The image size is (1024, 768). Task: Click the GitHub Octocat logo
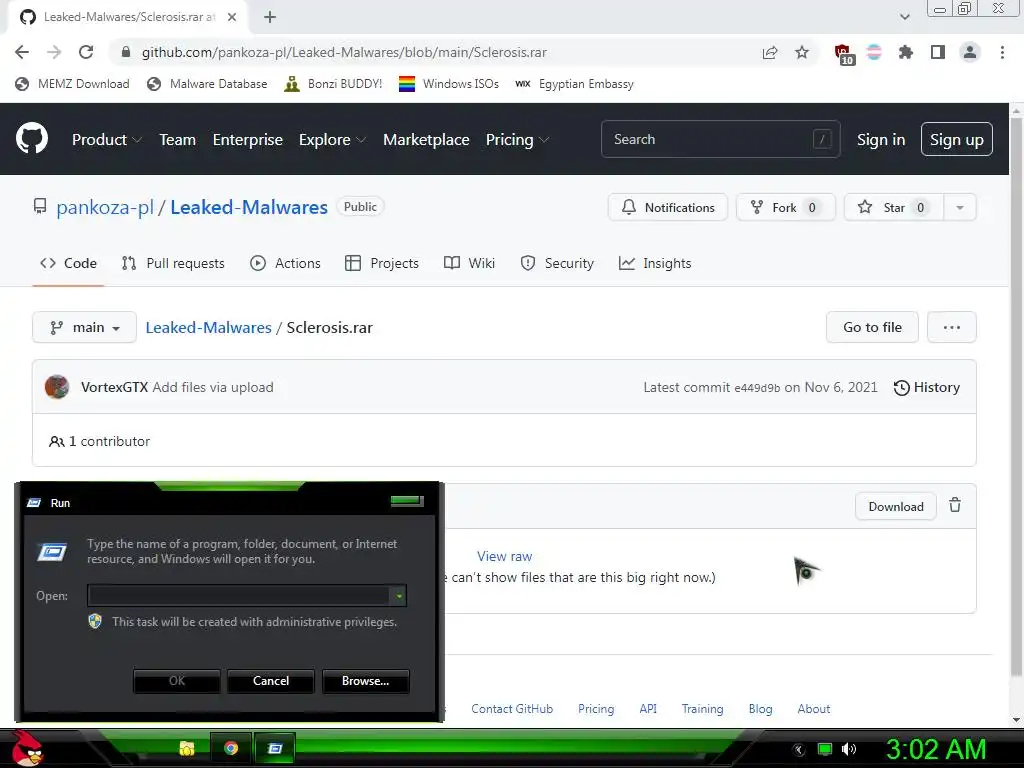[x=32, y=138]
